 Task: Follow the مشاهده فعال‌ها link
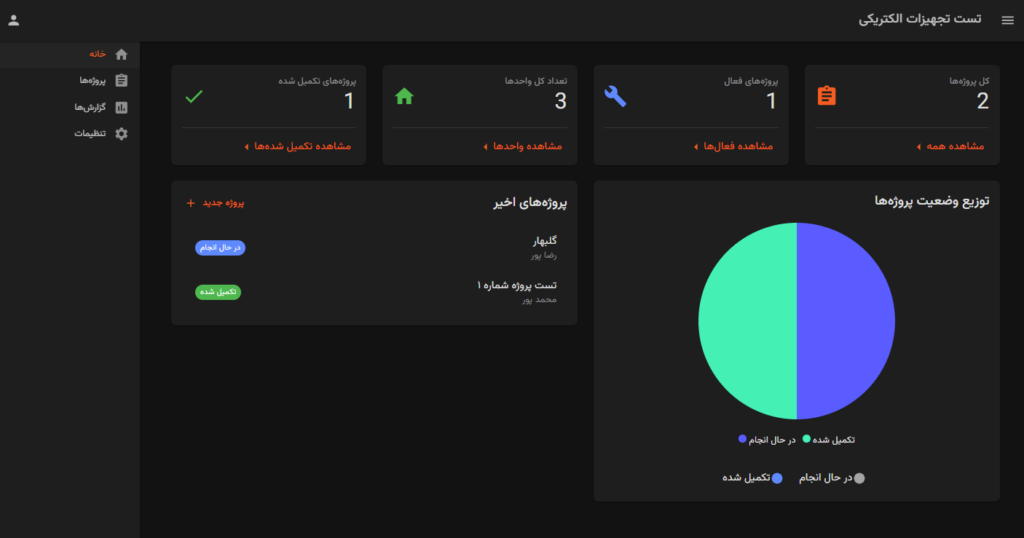tap(733, 146)
